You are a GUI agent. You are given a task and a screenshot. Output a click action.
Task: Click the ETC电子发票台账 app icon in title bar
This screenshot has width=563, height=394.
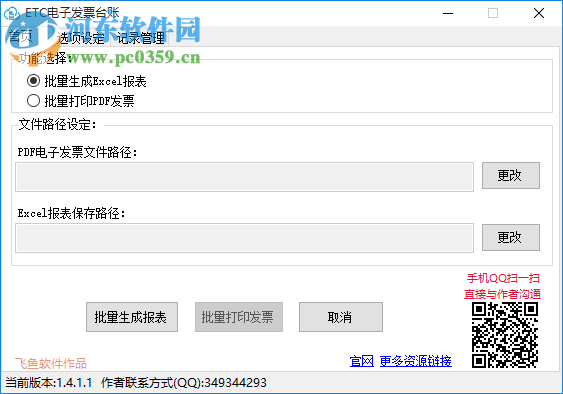pos(11,14)
